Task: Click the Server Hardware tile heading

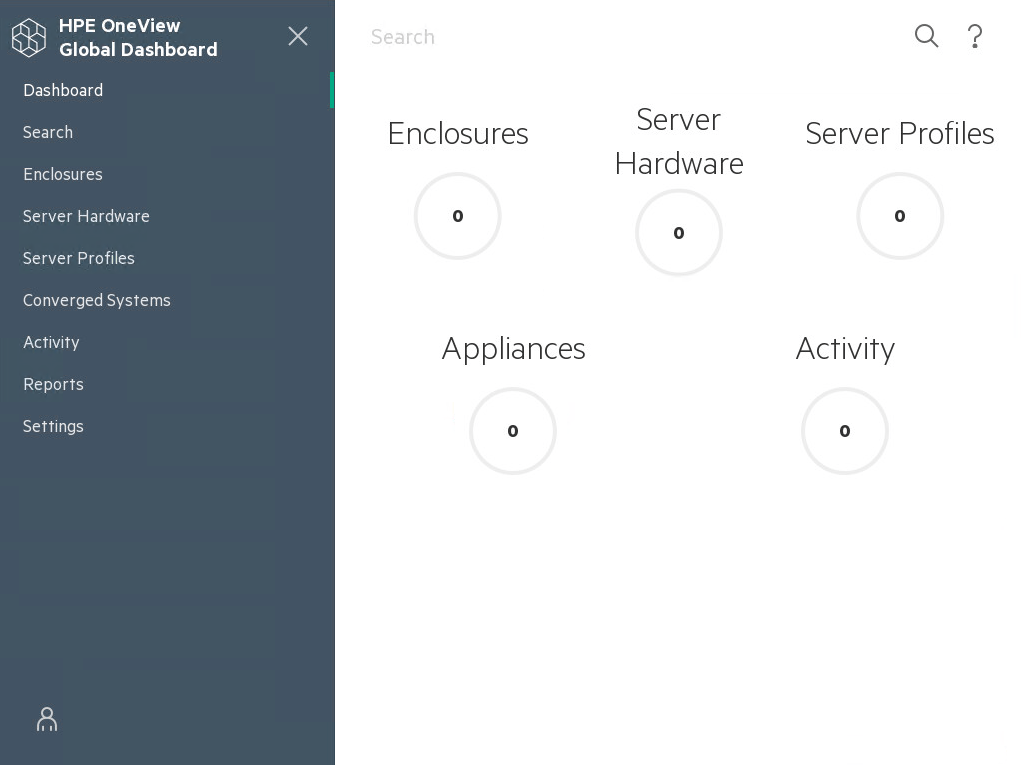Action: tap(678, 141)
